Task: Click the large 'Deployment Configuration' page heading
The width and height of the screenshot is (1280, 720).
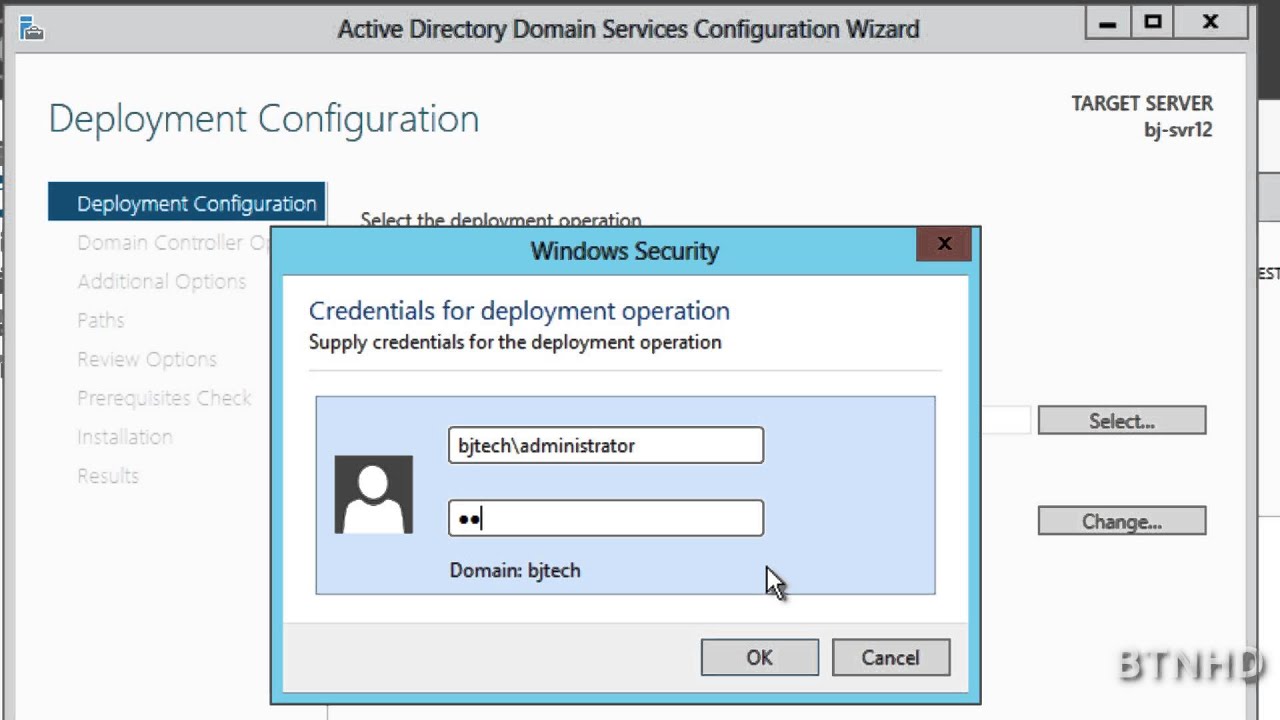Action: point(264,119)
